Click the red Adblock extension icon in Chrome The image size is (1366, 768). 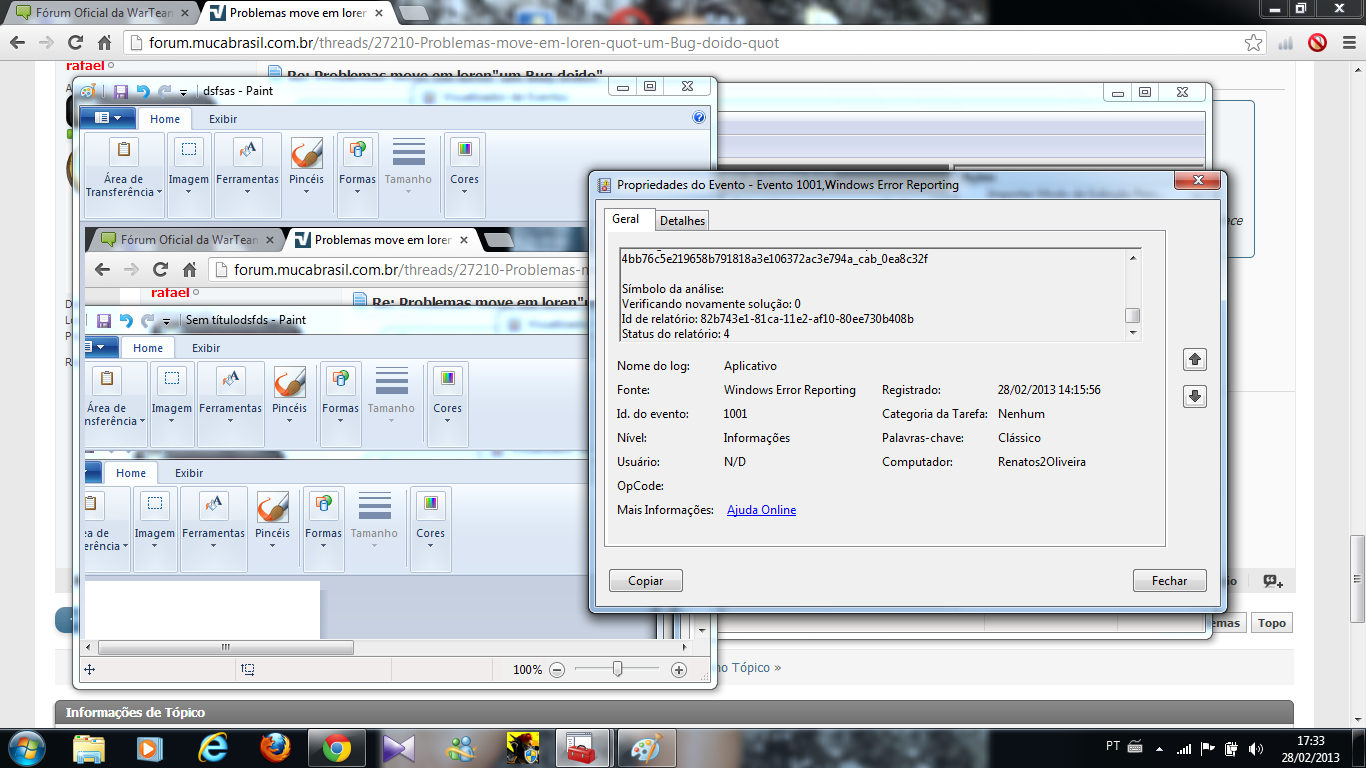pyautogui.click(x=1317, y=43)
